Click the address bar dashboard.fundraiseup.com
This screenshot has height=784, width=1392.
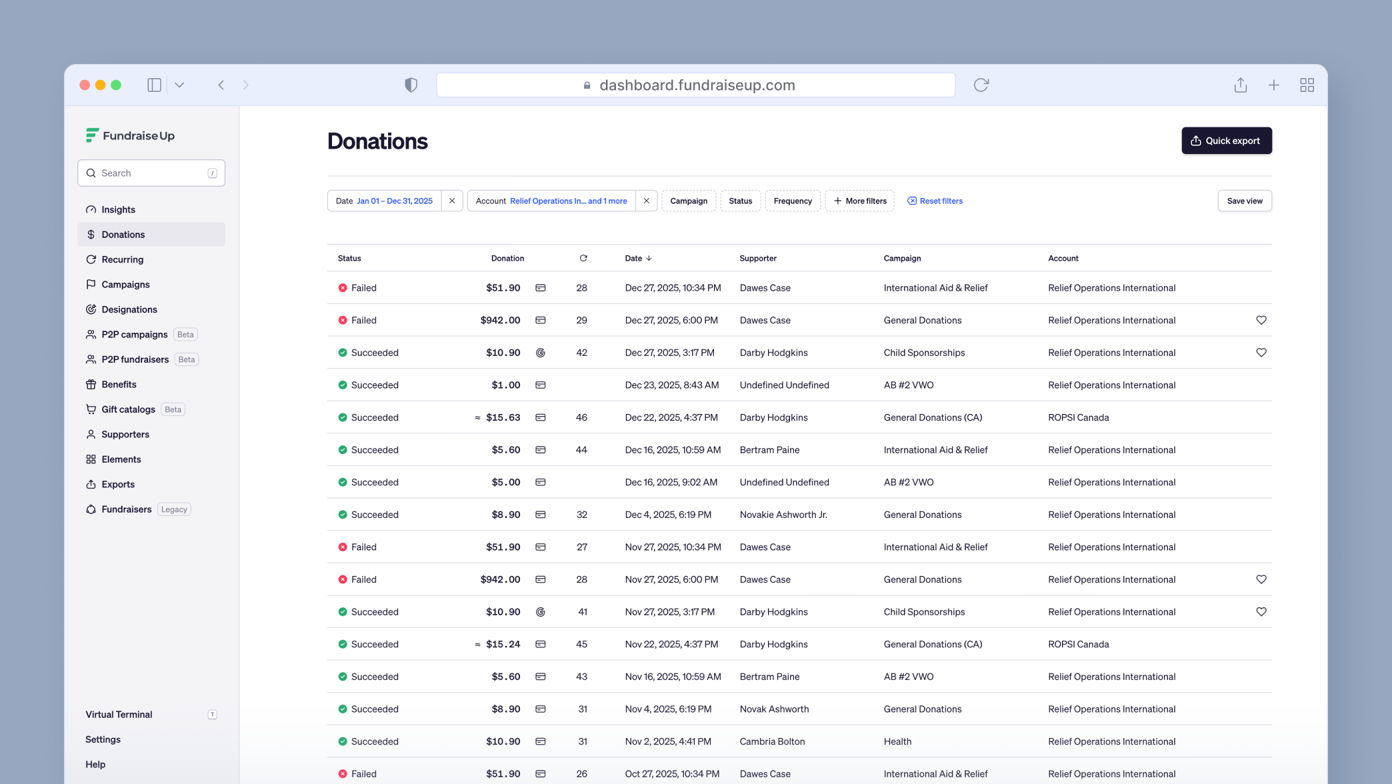[696, 85]
